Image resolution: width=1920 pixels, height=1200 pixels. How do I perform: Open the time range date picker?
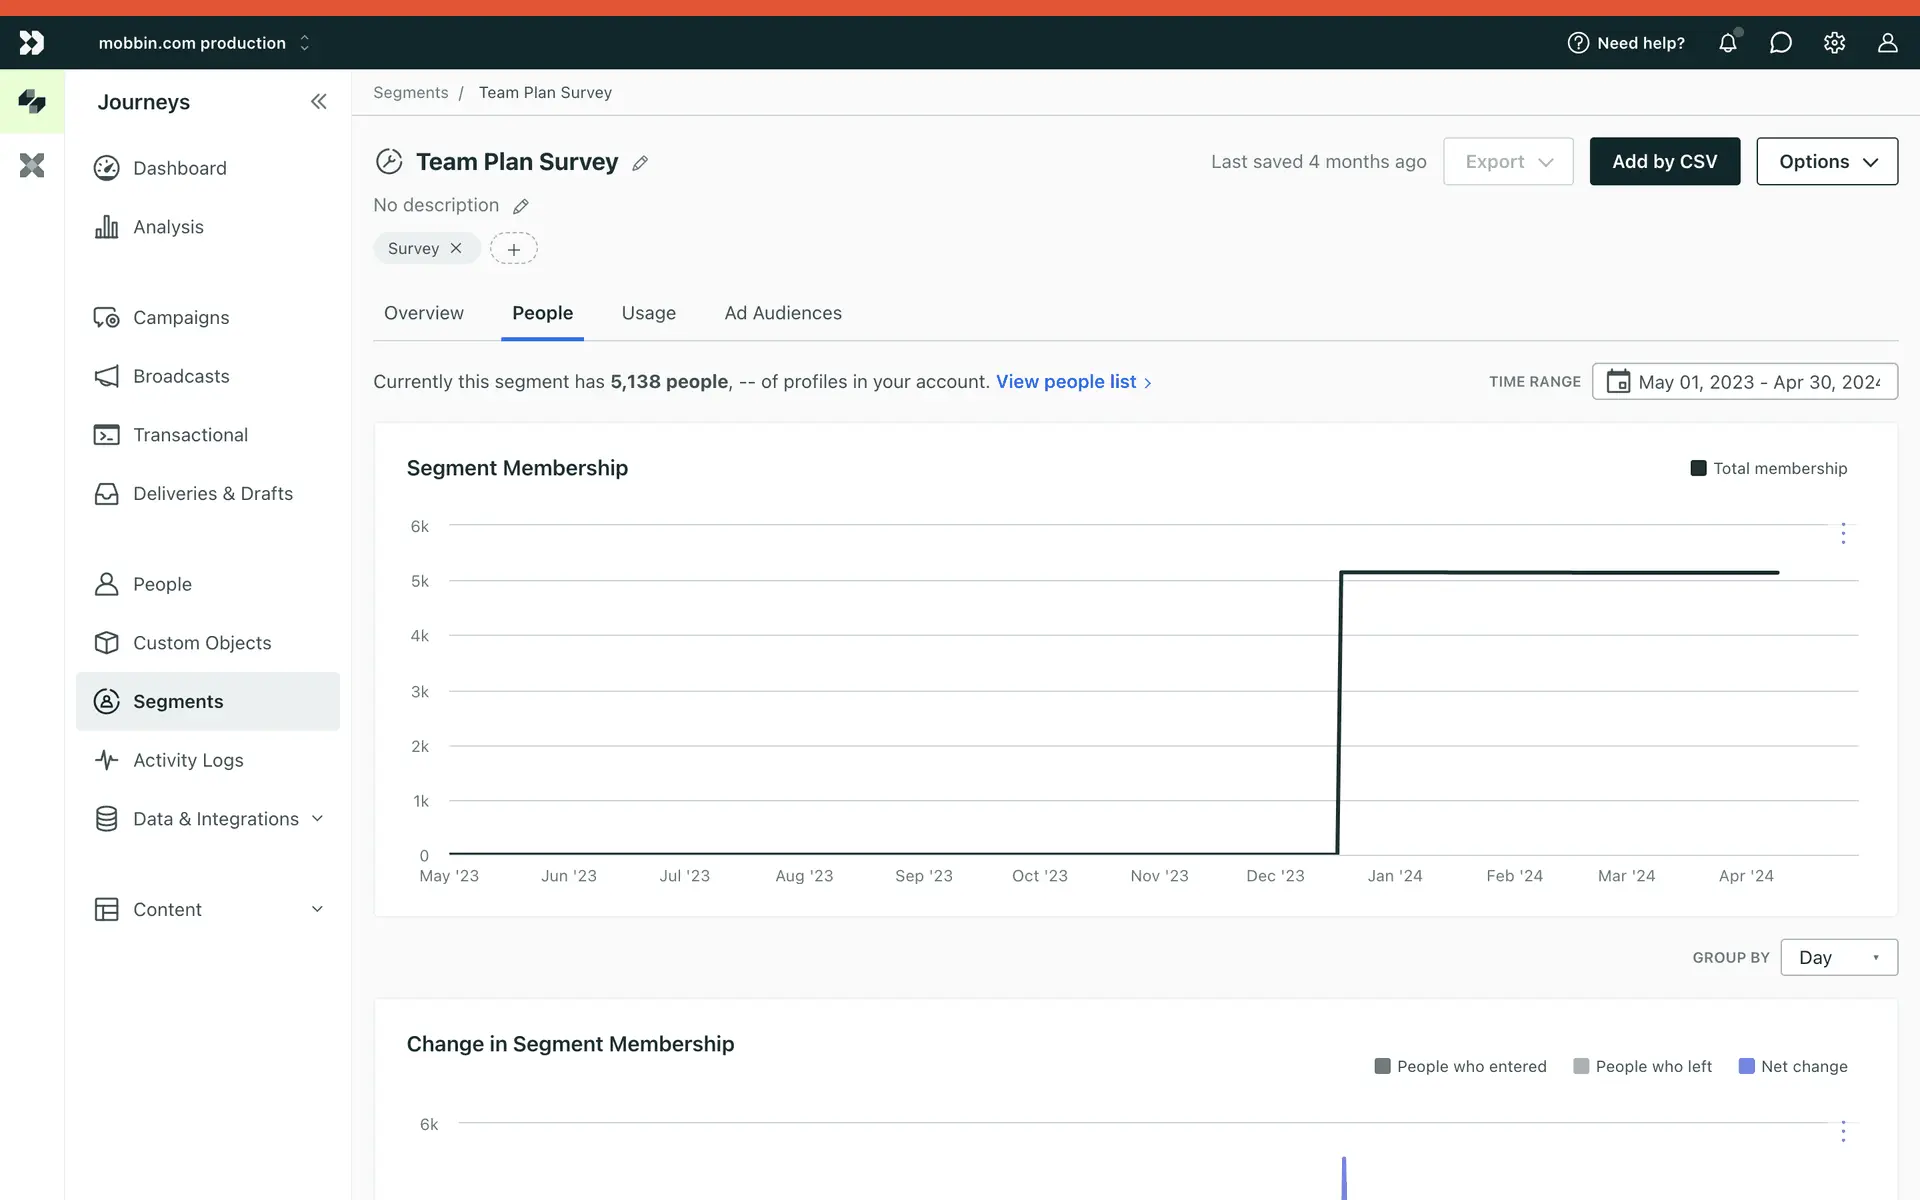click(1744, 382)
